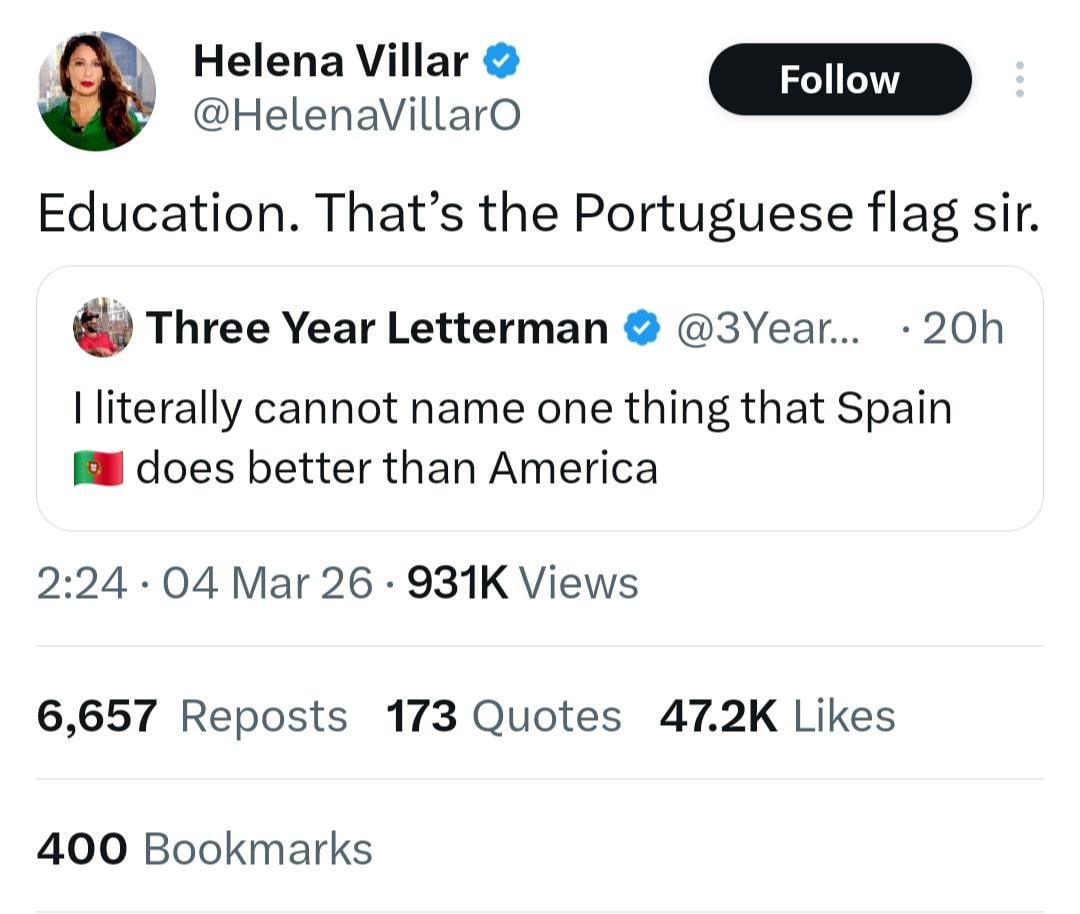The width and height of the screenshot is (1080, 914).
Task: Click the 400 Bookmarks count
Action: (204, 849)
